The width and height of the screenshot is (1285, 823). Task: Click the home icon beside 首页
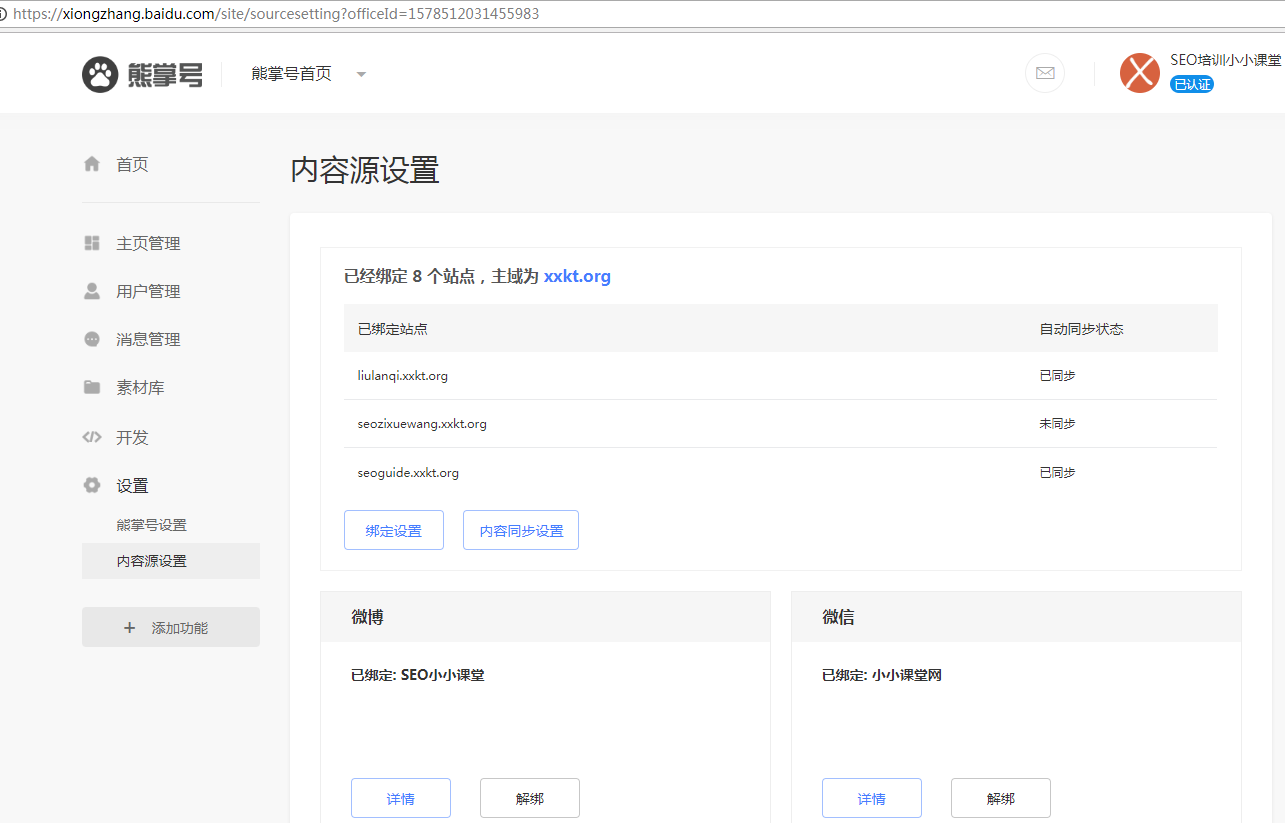[92, 164]
